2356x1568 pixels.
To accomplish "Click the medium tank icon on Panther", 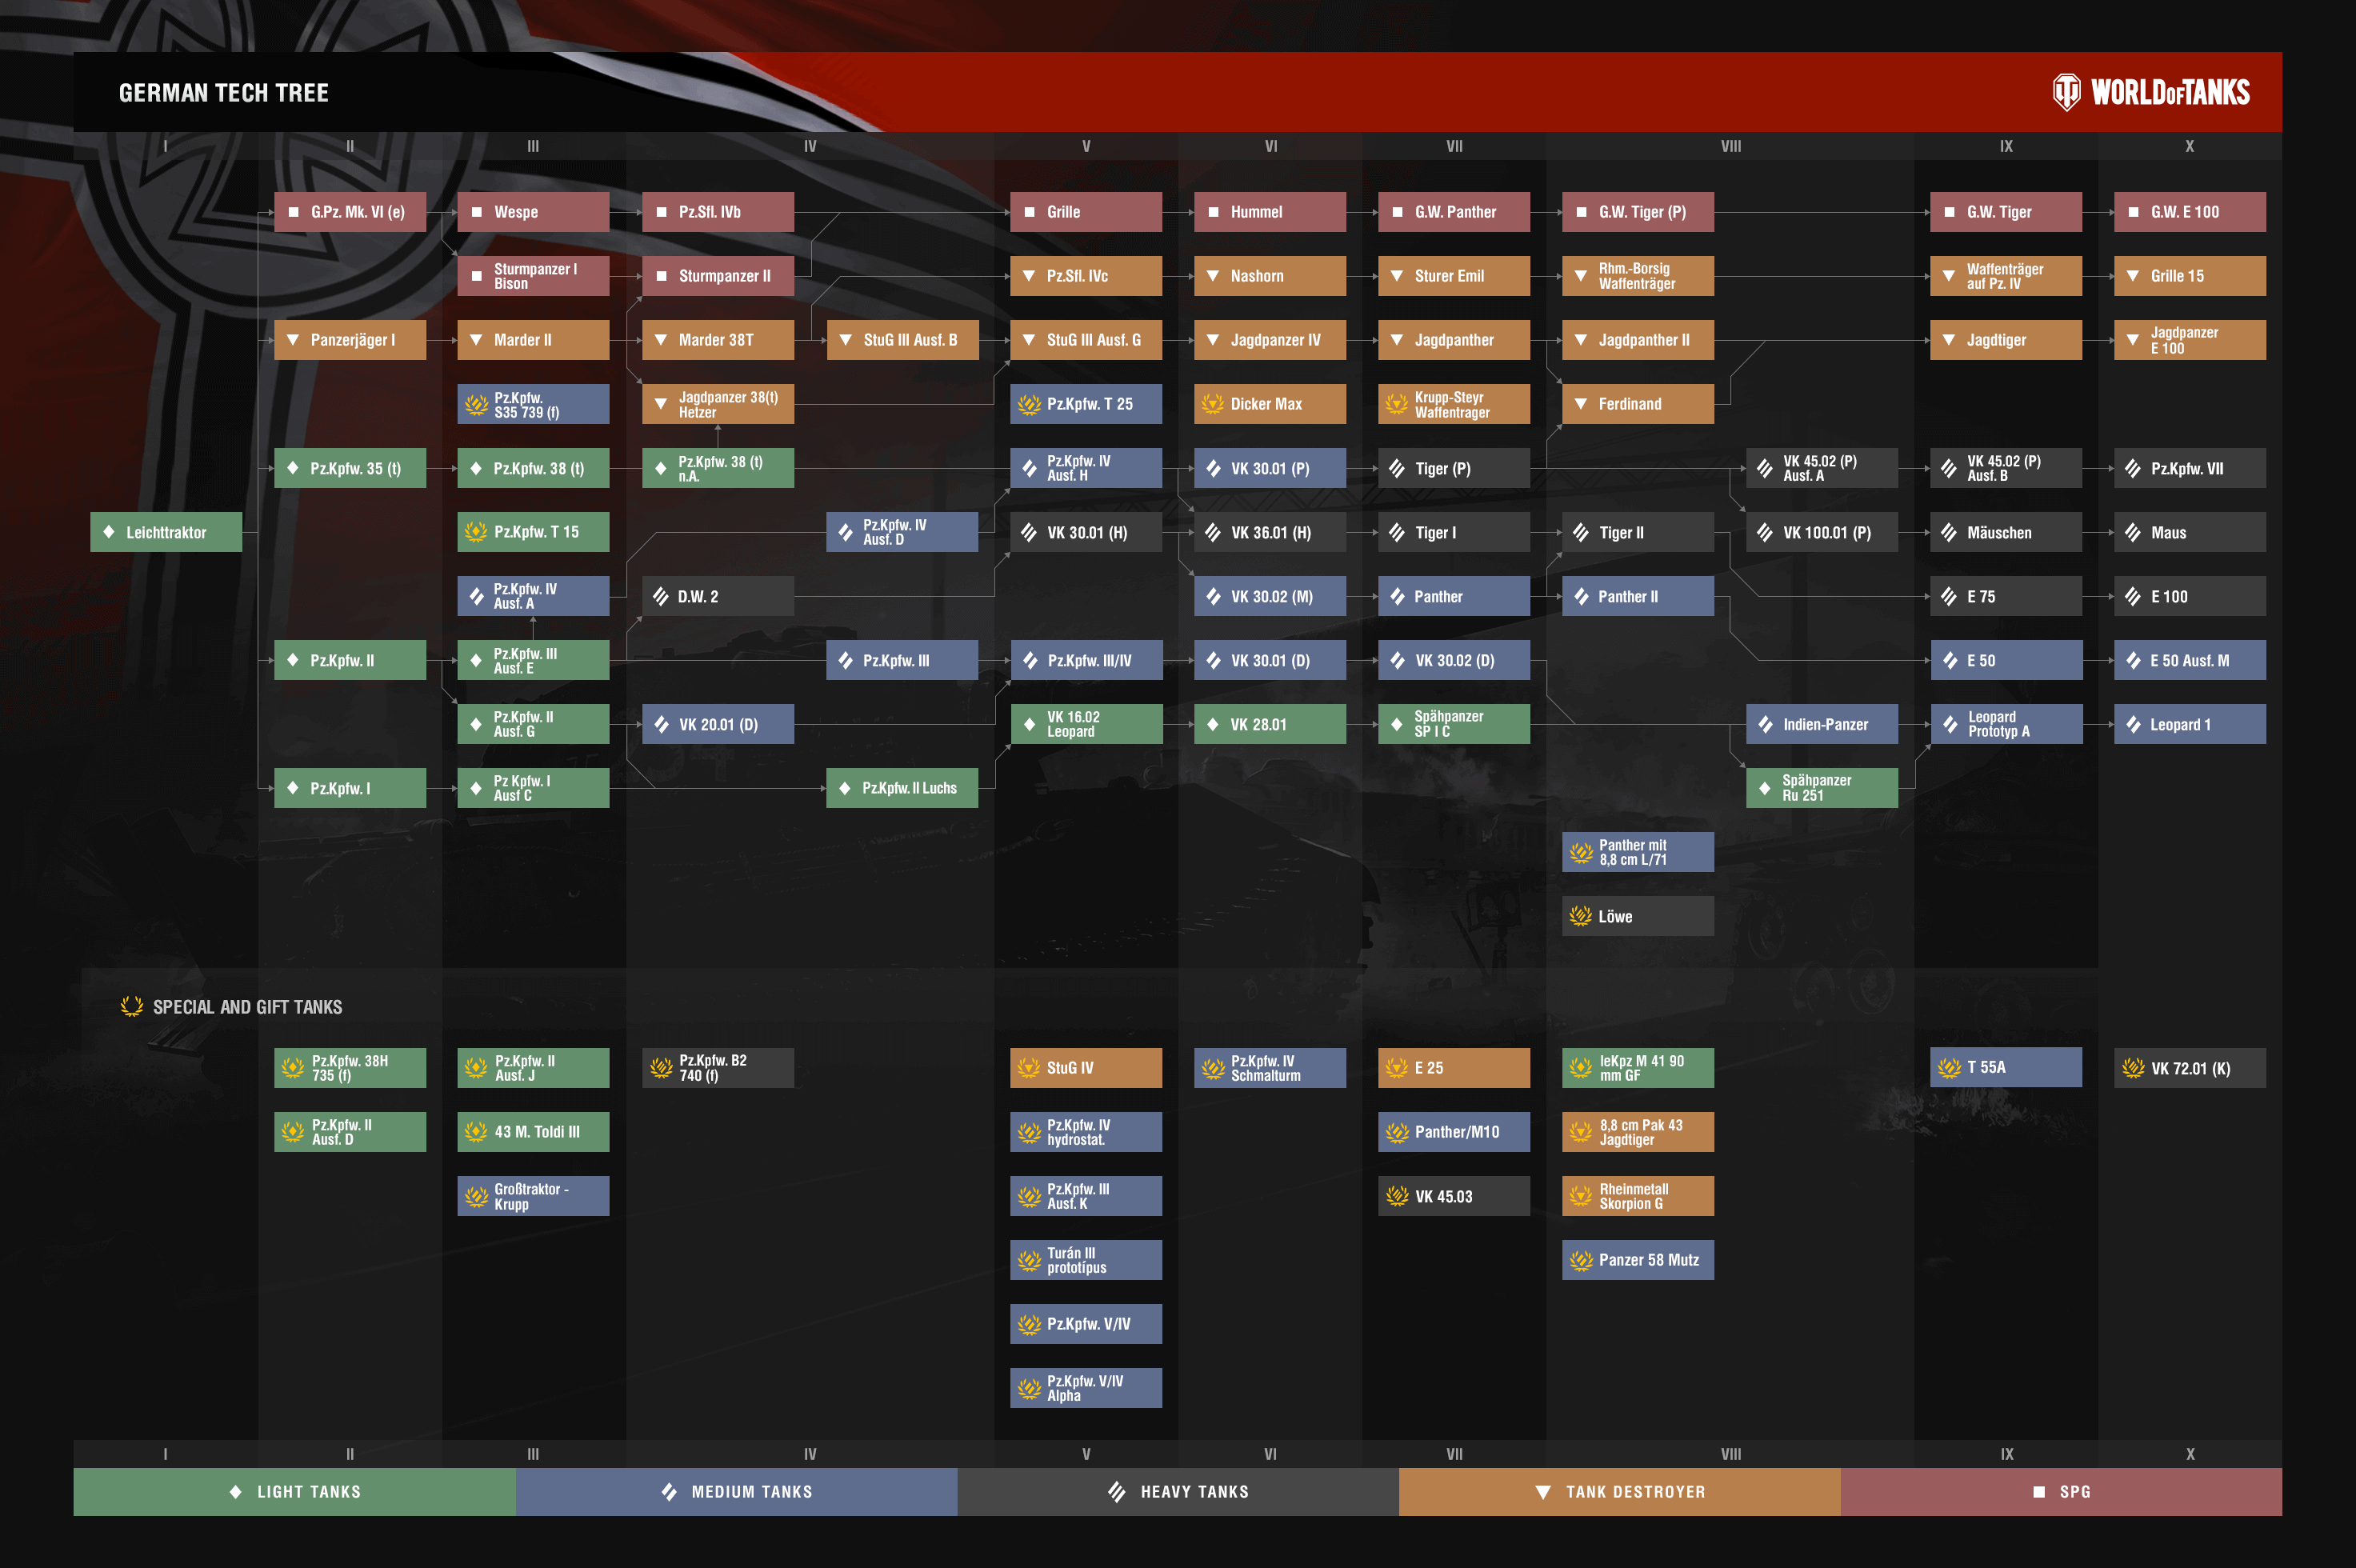I will tap(1397, 596).
